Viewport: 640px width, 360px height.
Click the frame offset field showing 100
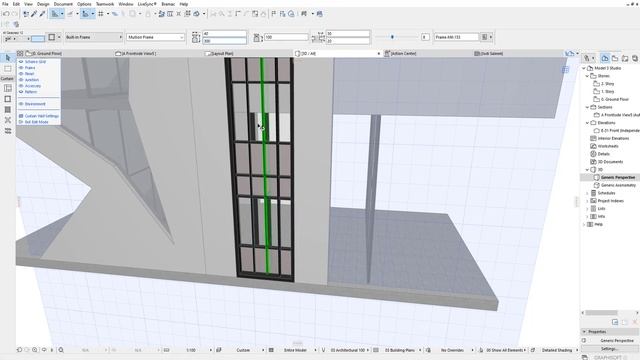coord(286,37)
